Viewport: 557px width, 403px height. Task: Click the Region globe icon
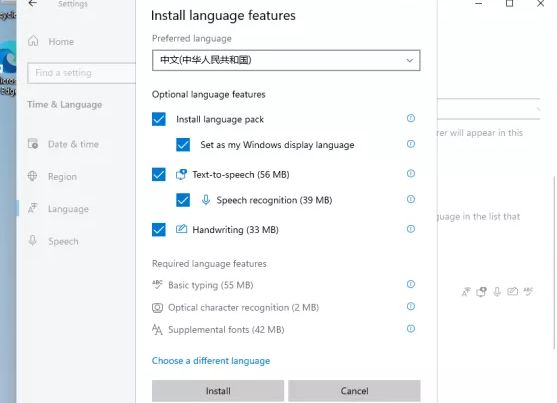(x=32, y=176)
